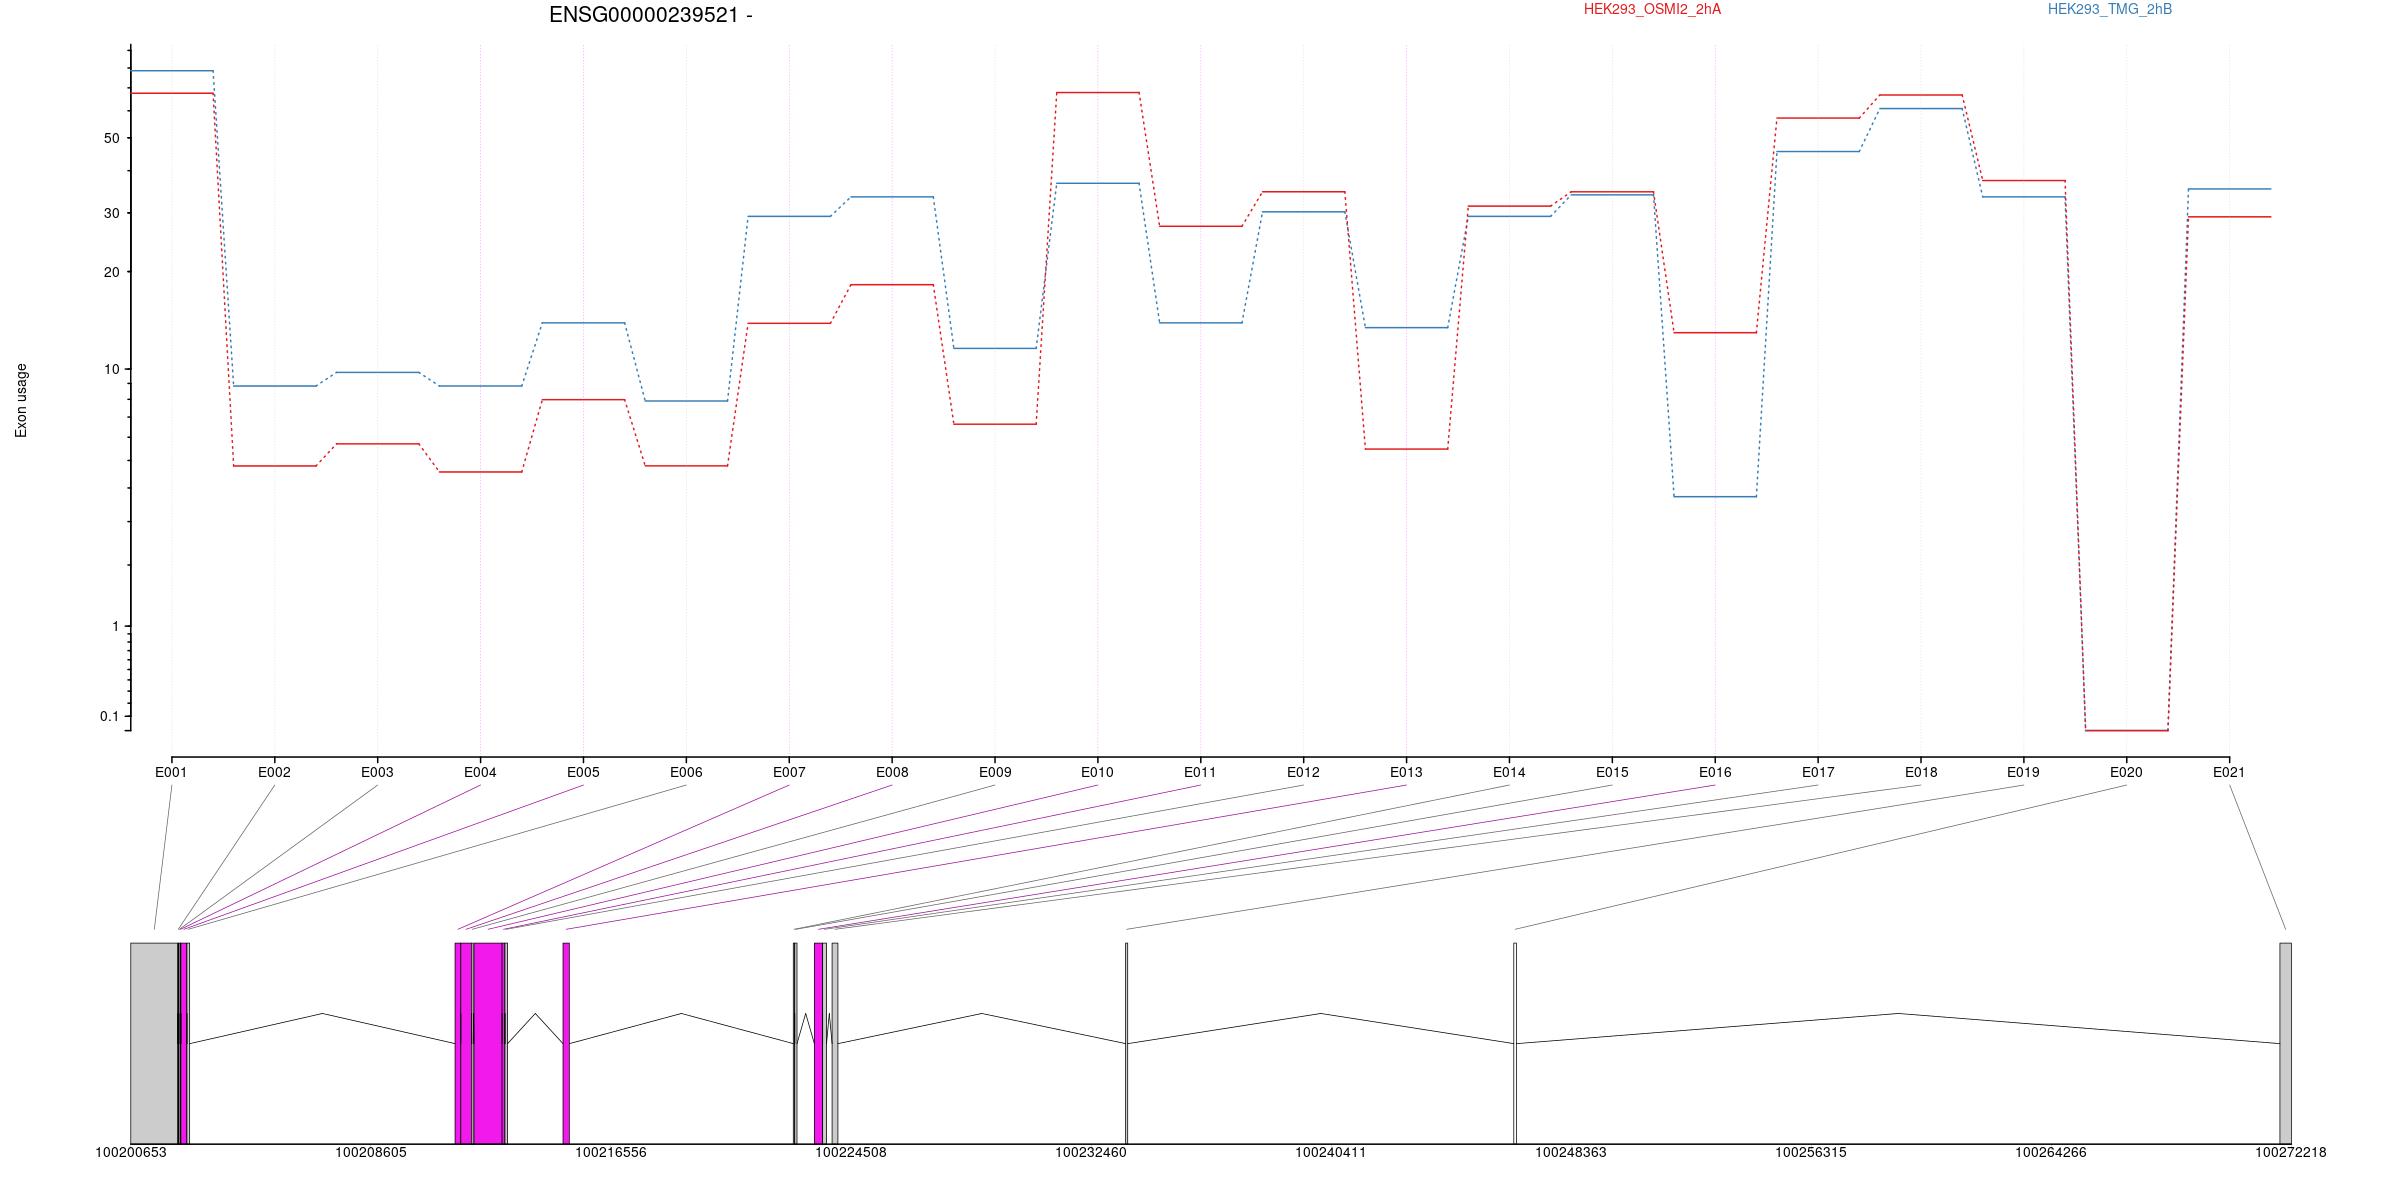Click y-axis tick value 20

click(112, 272)
